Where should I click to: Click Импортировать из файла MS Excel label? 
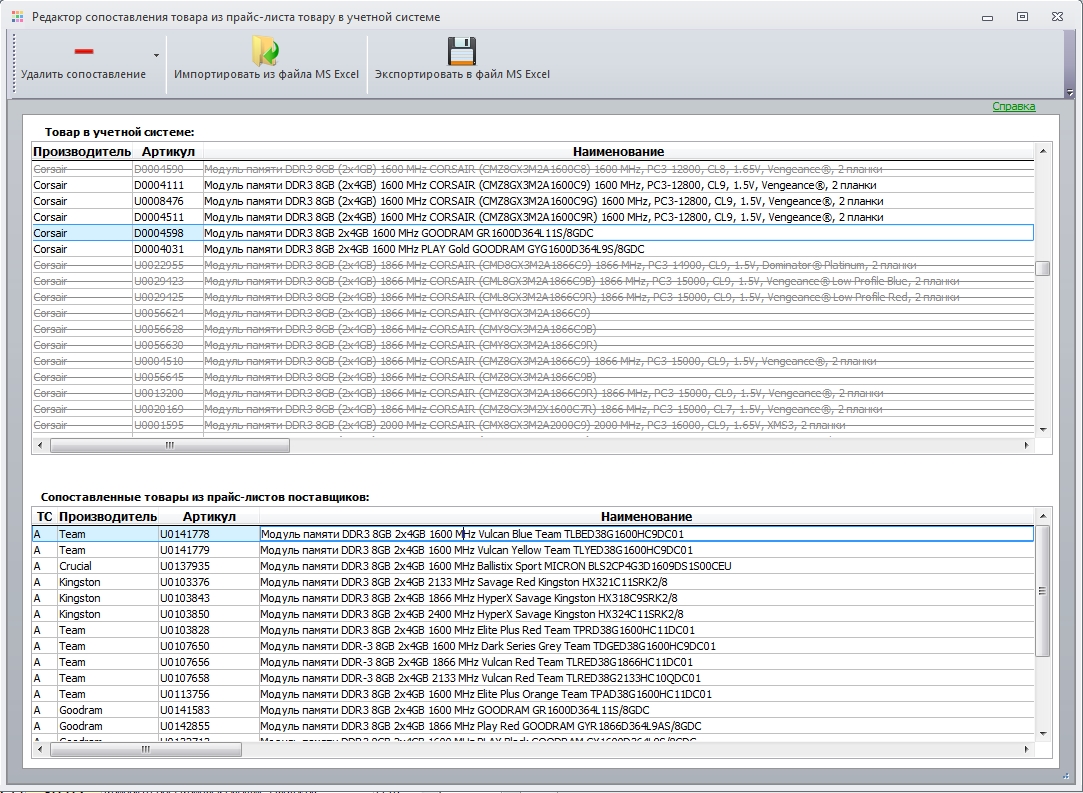(266, 74)
